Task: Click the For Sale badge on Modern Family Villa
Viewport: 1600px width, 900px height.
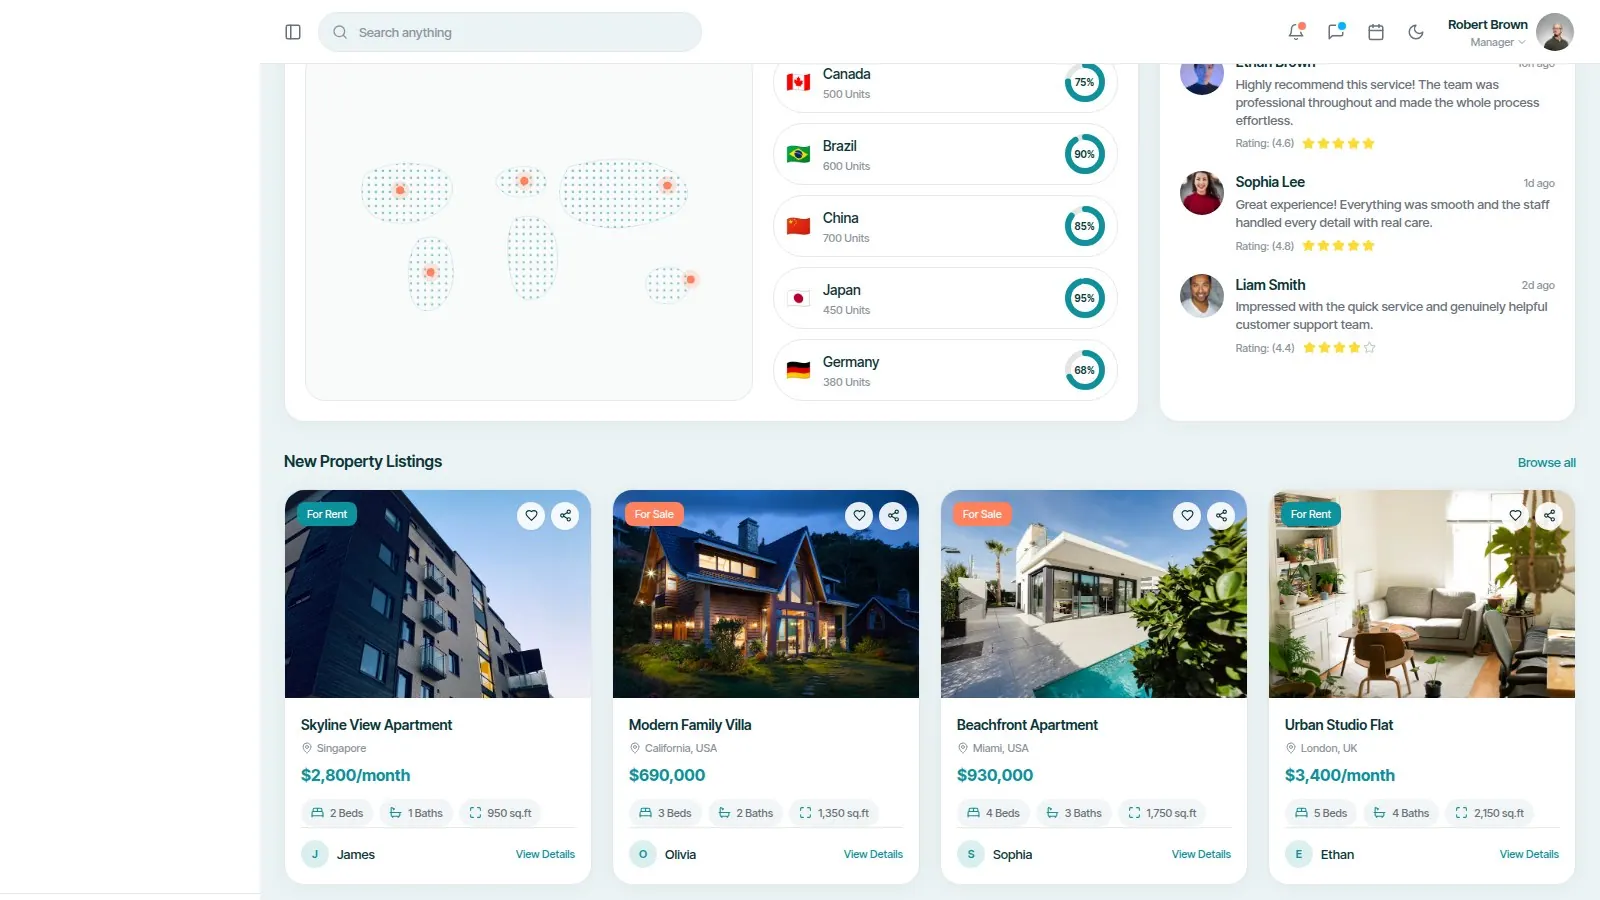Action: click(x=654, y=514)
